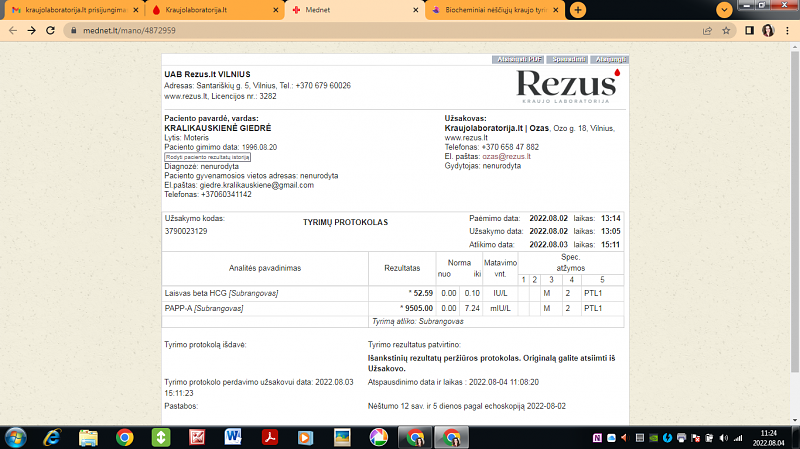800x449 pixels.
Task: Open the Chrome three-dot menu
Action: click(x=788, y=31)
